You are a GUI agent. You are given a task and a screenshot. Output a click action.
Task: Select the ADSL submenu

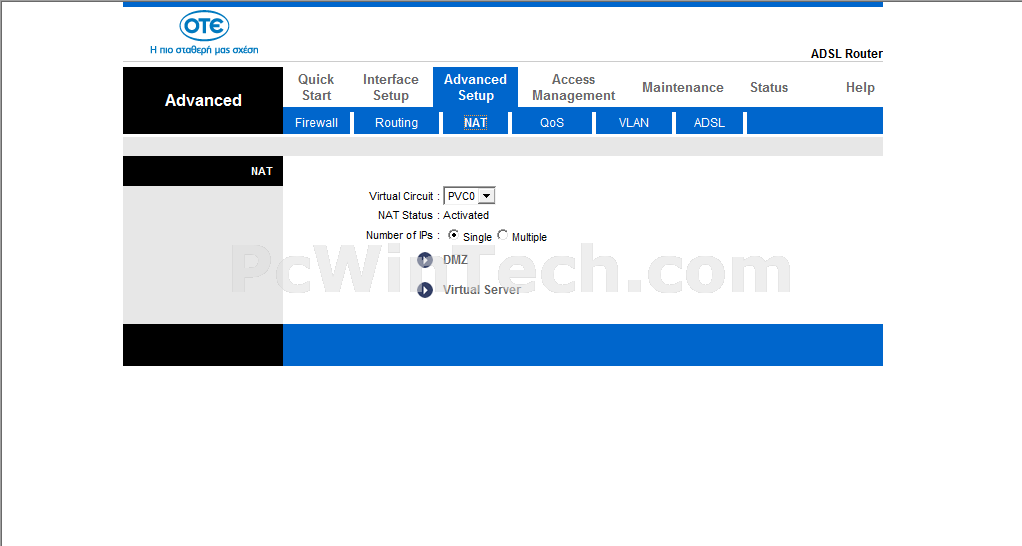point(709,122)
